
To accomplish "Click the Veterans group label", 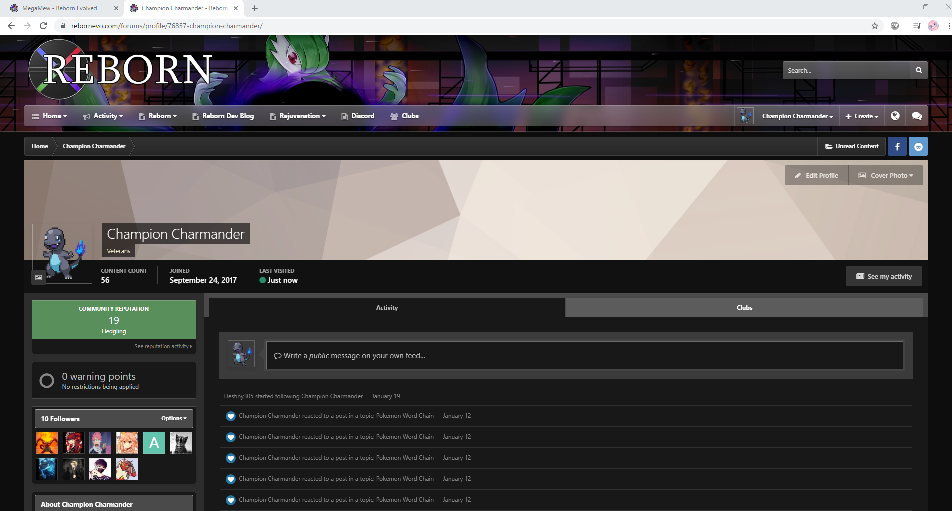I will click(118, 251).
